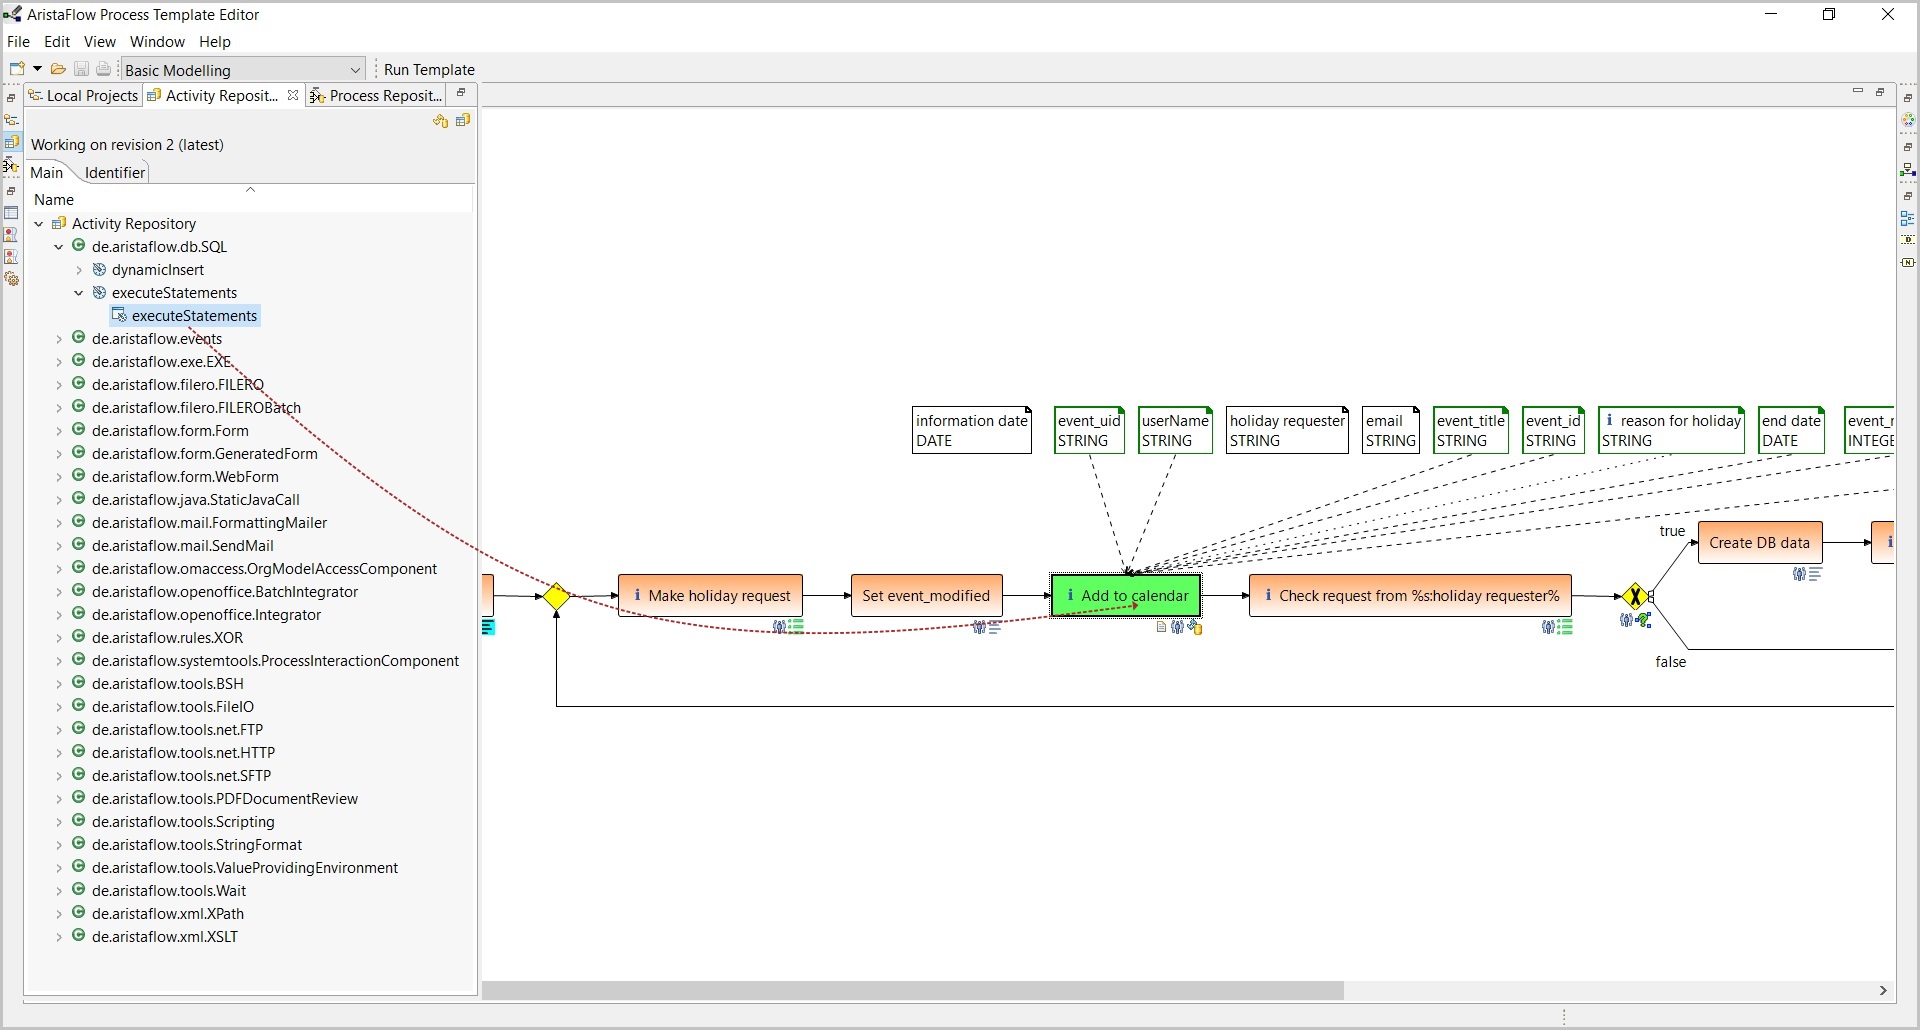Screen dimensions: 1920x1030
Task: Collapse the de.aristaflow.db.SQL tree node
Action: coord(59,247)
